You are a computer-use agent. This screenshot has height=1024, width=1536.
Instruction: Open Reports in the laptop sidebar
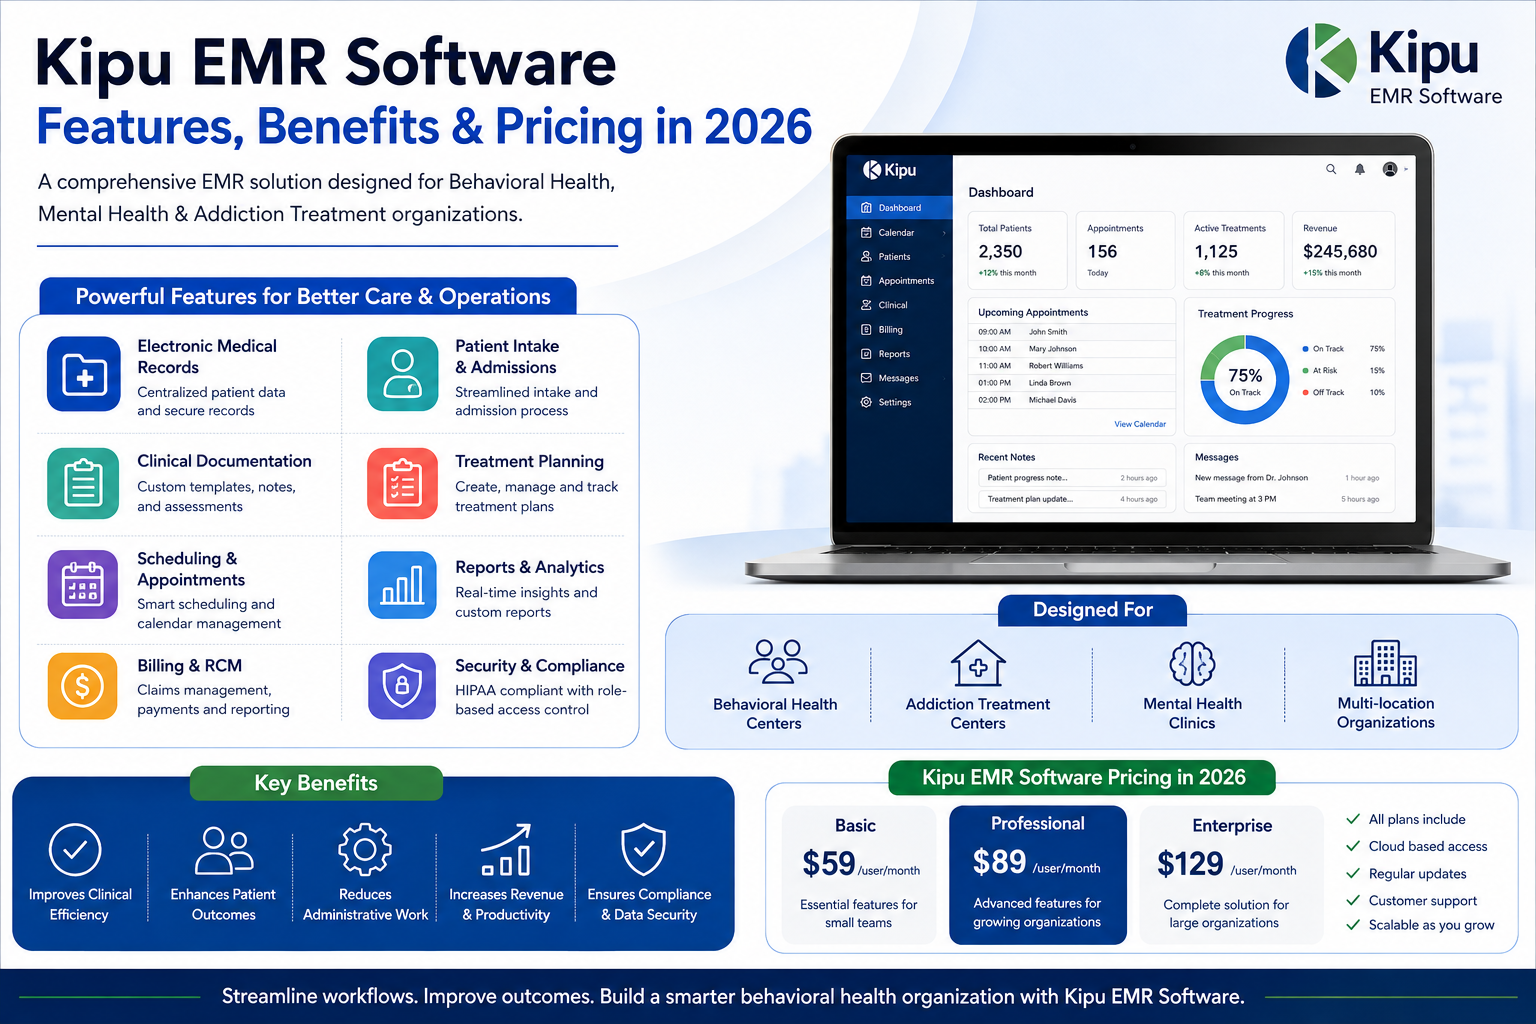coord(899,354)
